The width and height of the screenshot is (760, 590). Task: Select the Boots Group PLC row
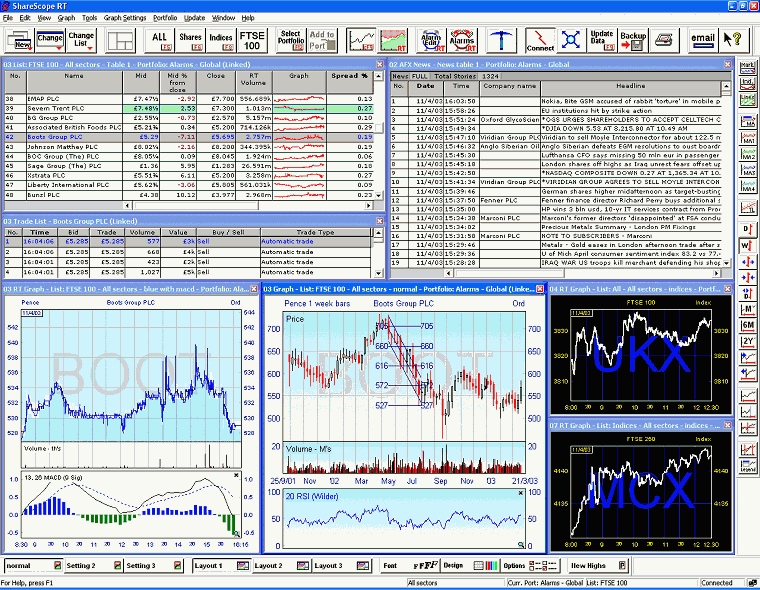pos(189,137)
